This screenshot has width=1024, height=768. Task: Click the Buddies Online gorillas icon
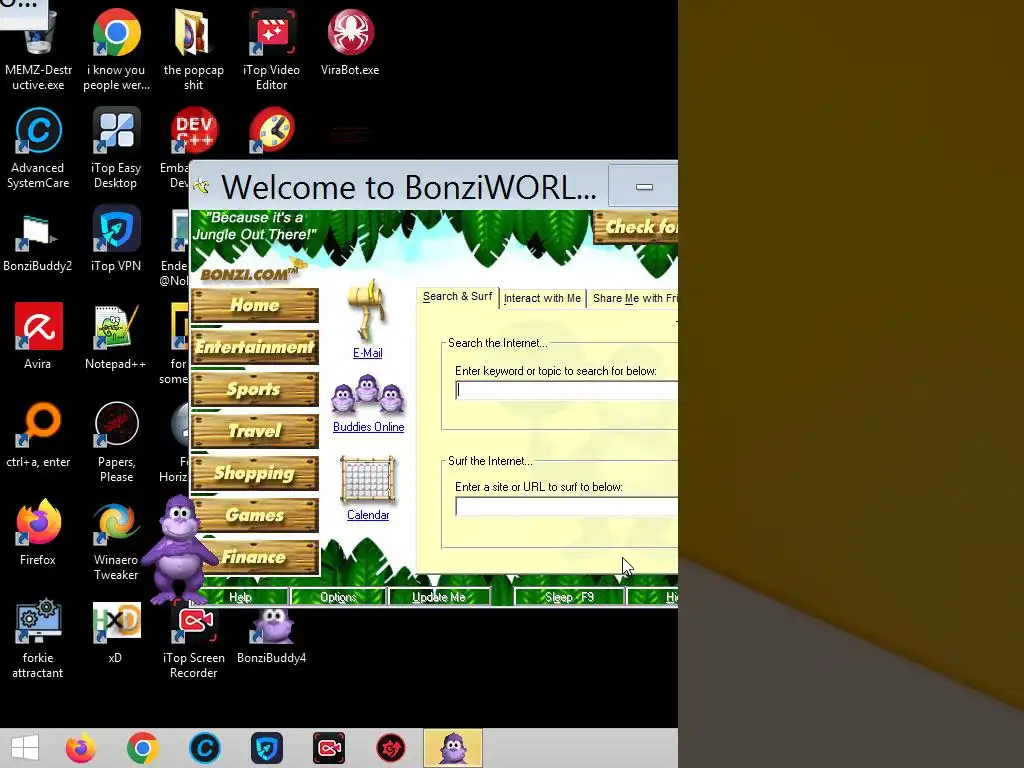tap(368, 393)
